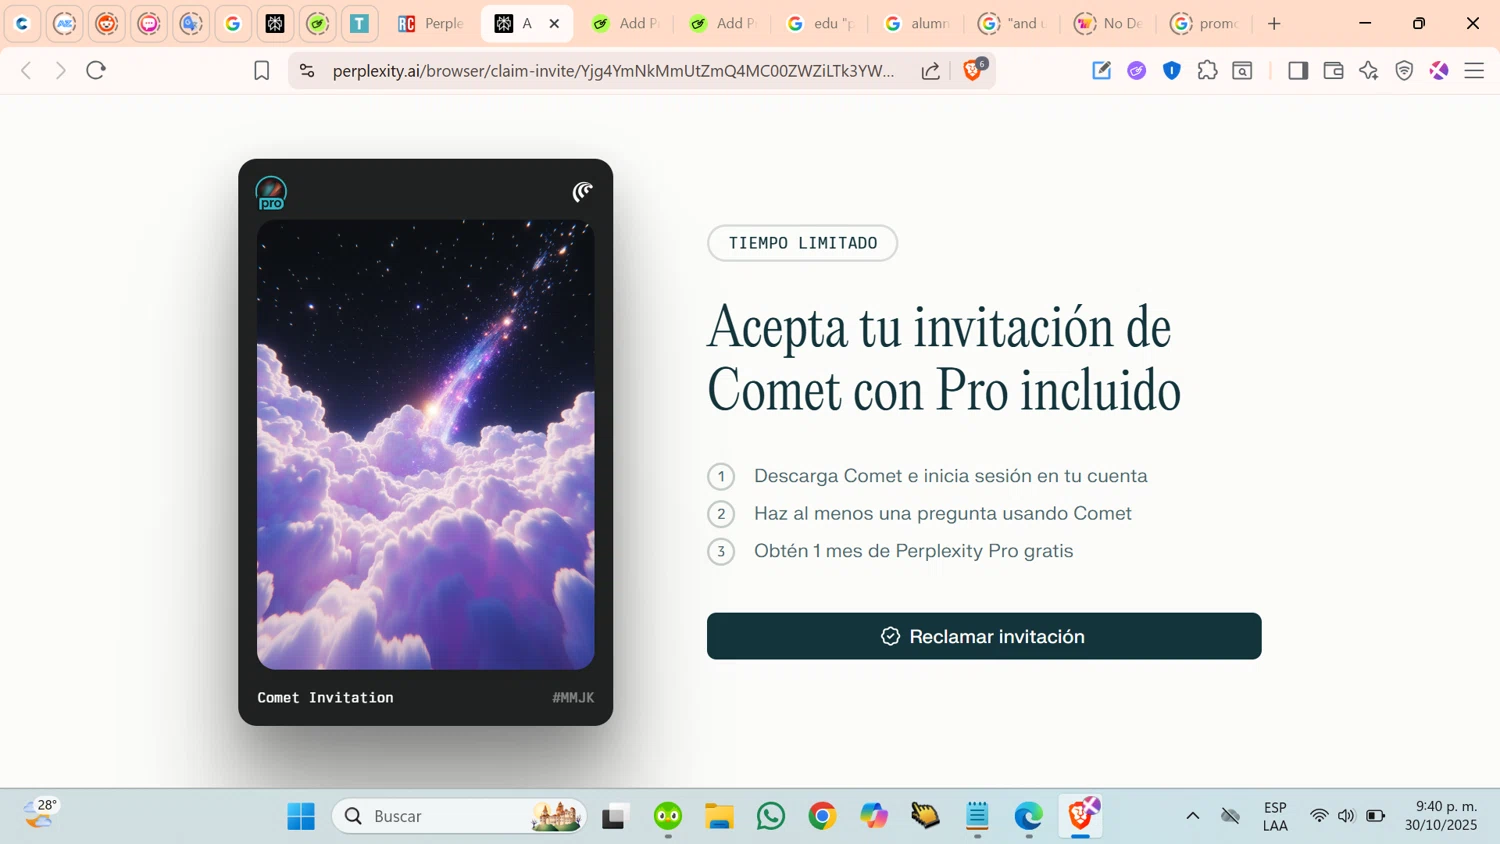This screenshot has width=1500, height=844.
Task: Switch to the pinned pink chat-bubble tab
Action: click(149, 23)
